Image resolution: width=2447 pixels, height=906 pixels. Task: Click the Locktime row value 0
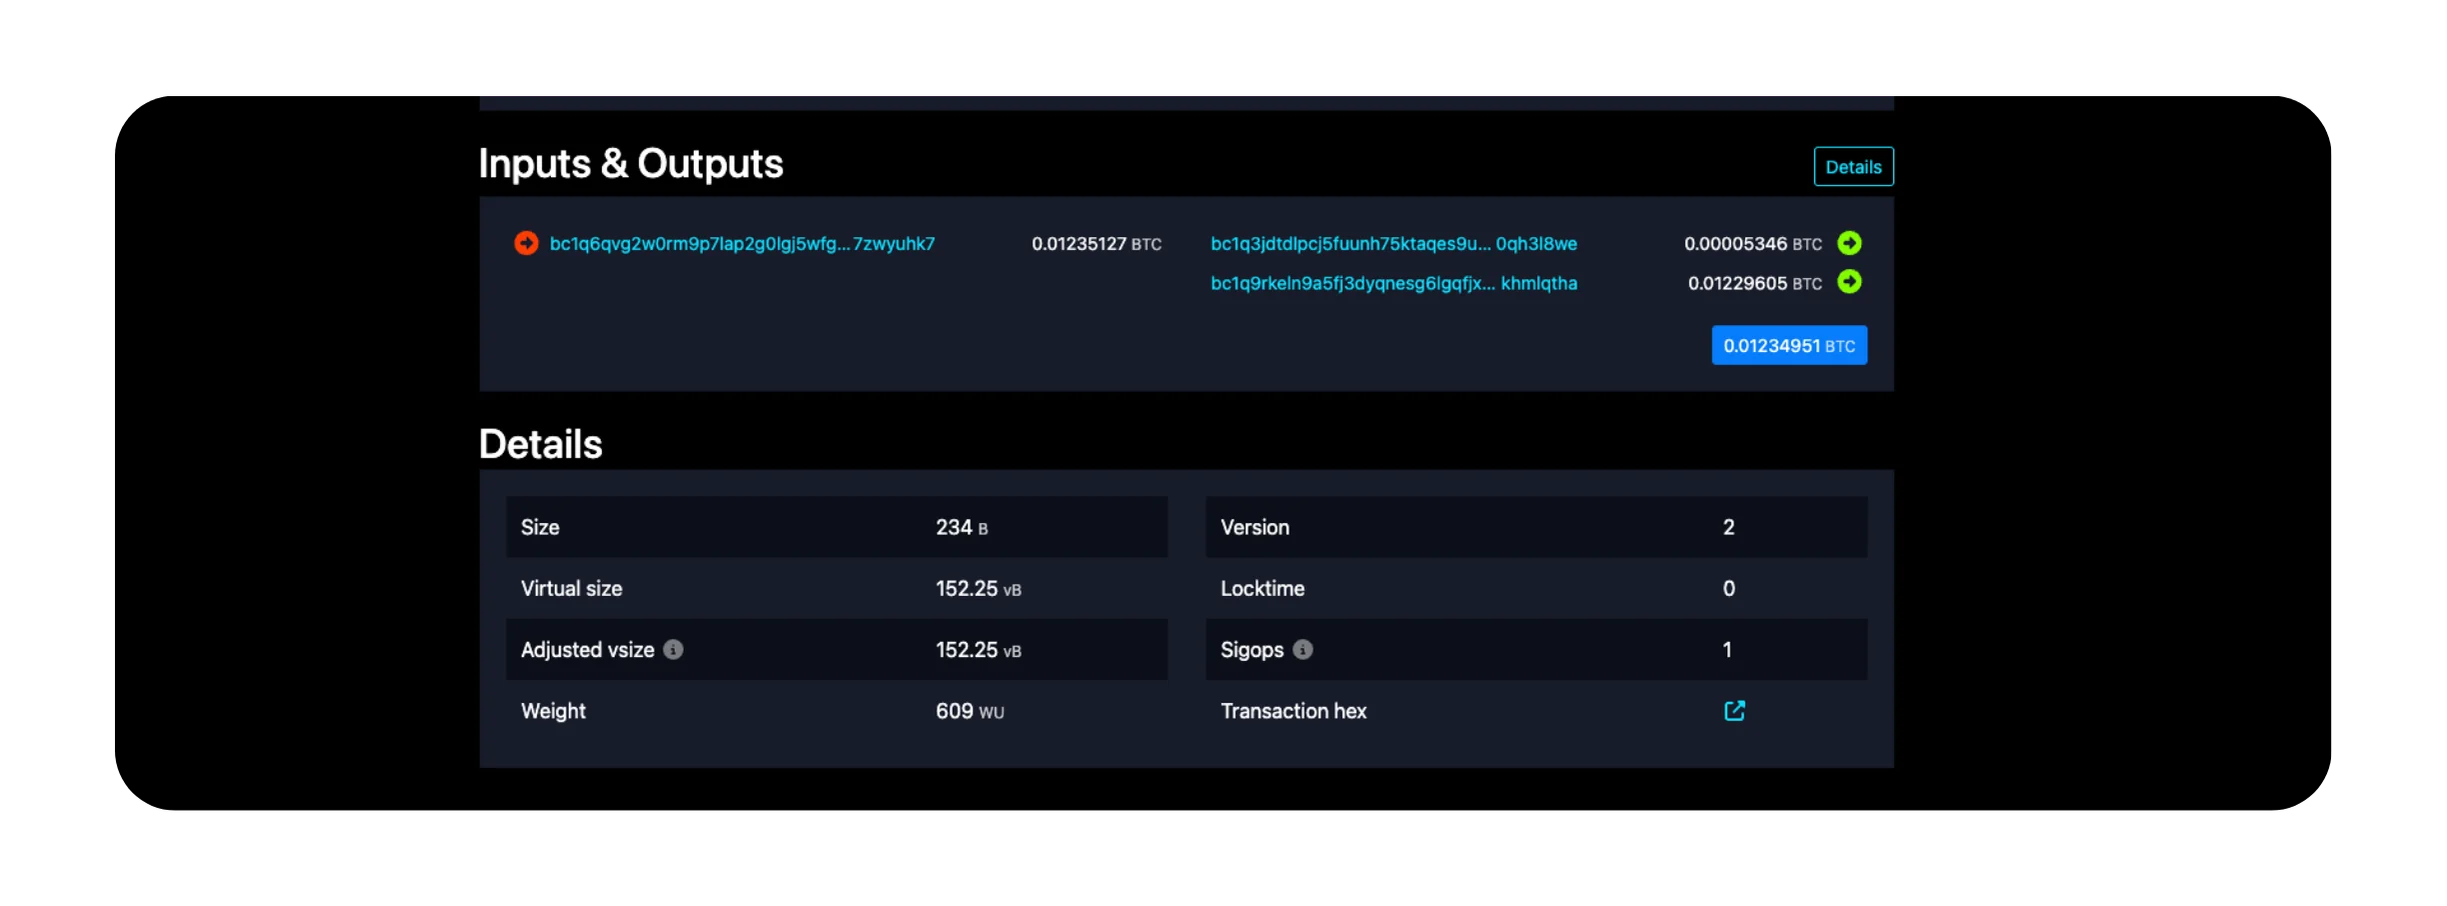(1728, 589)
